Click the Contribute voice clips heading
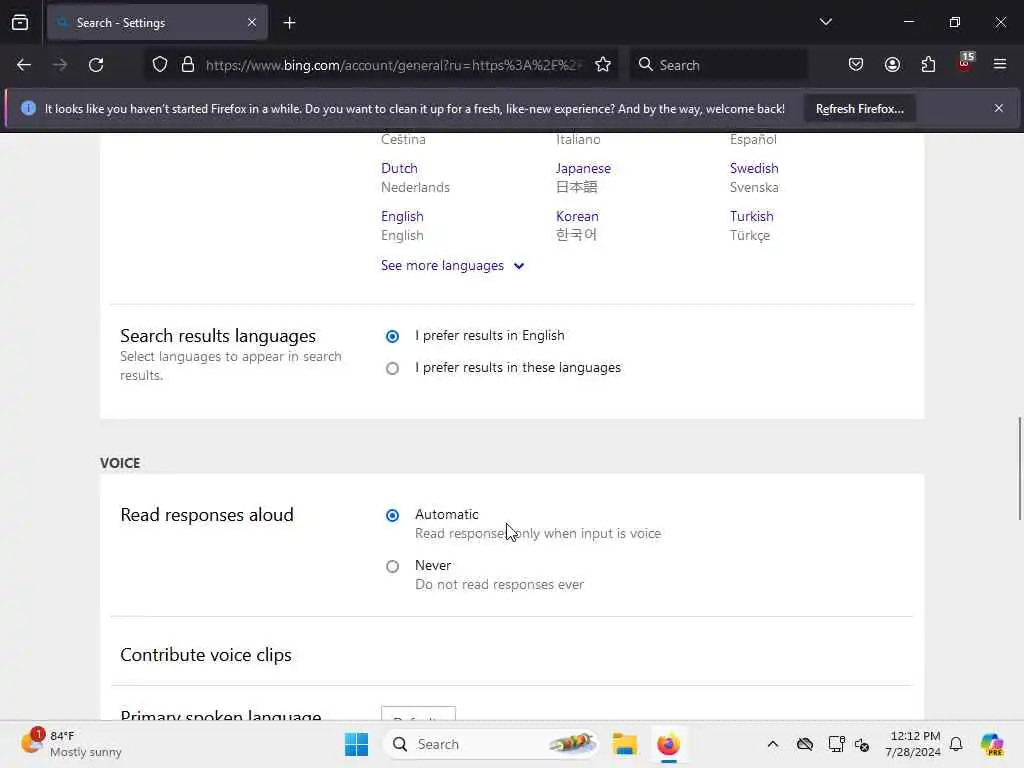This screenshot has height=768, width=1024. 206,655
